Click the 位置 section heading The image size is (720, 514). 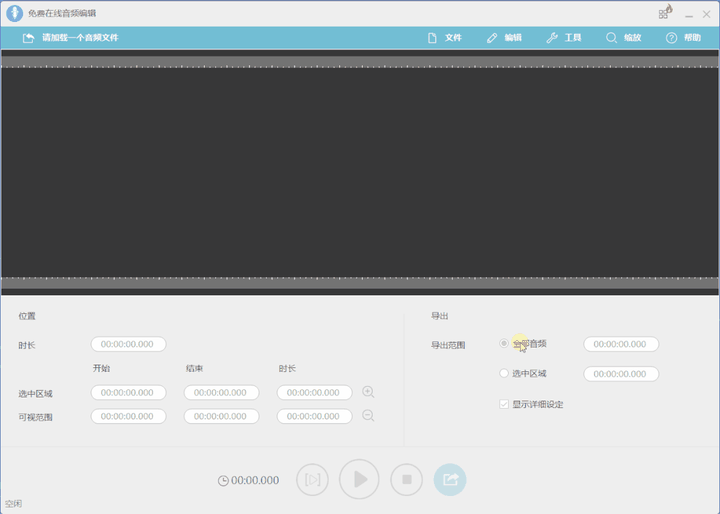click(27, 316)
